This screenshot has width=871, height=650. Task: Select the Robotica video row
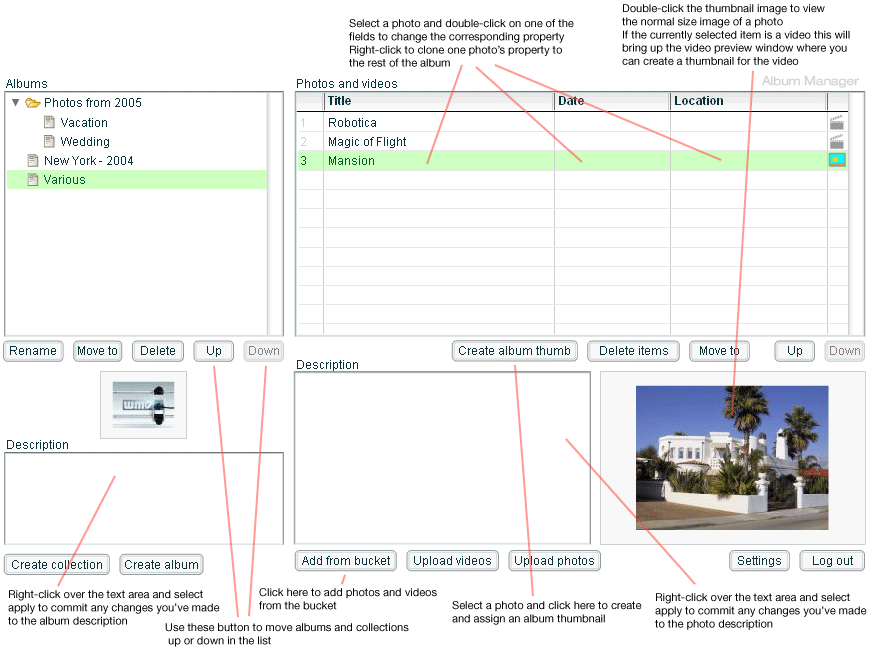(x=572, y=122)
